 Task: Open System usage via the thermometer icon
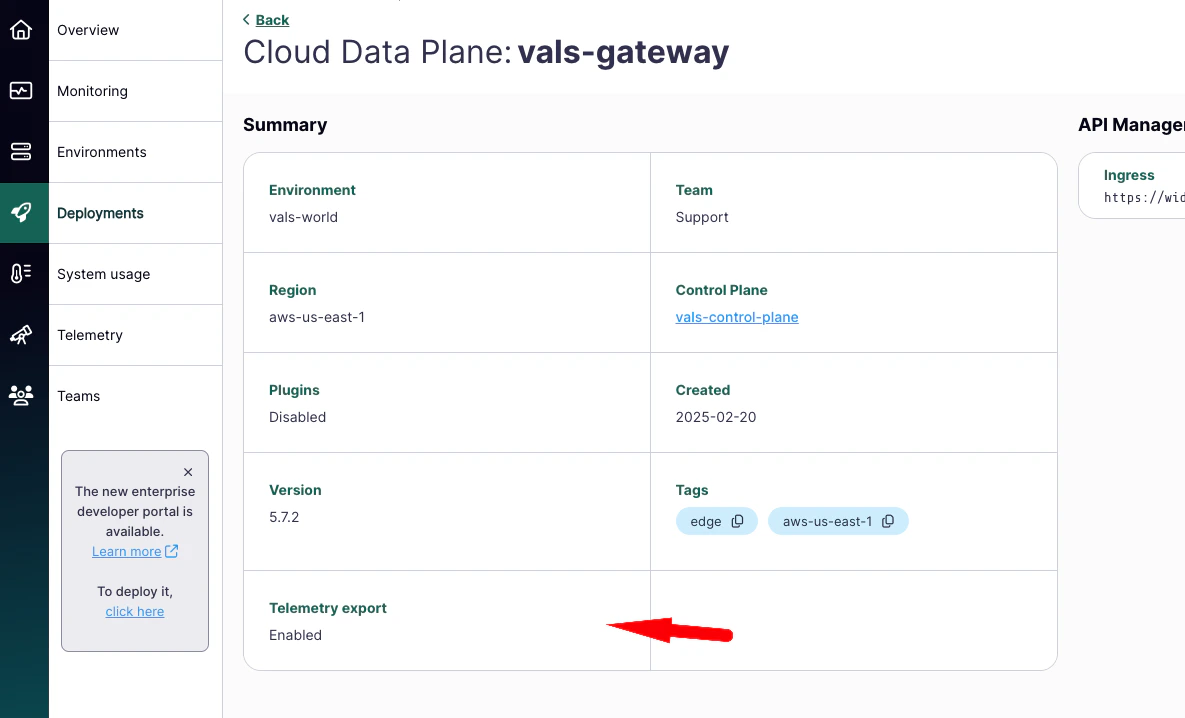(23, 273)
